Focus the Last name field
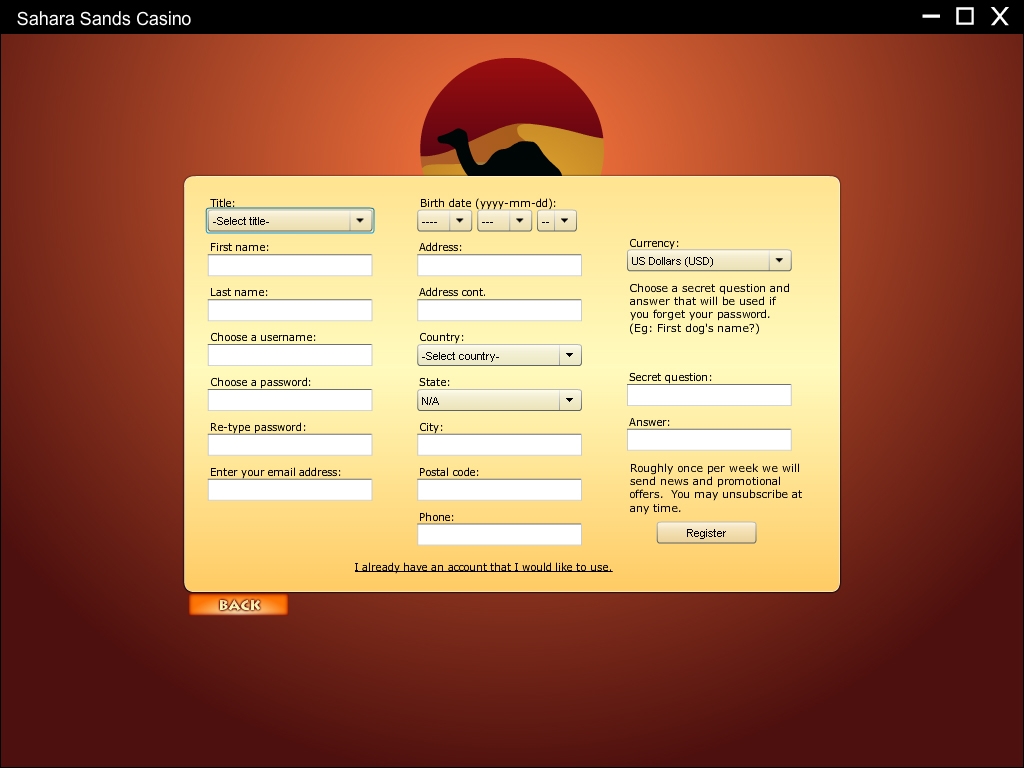 [290, 310]
